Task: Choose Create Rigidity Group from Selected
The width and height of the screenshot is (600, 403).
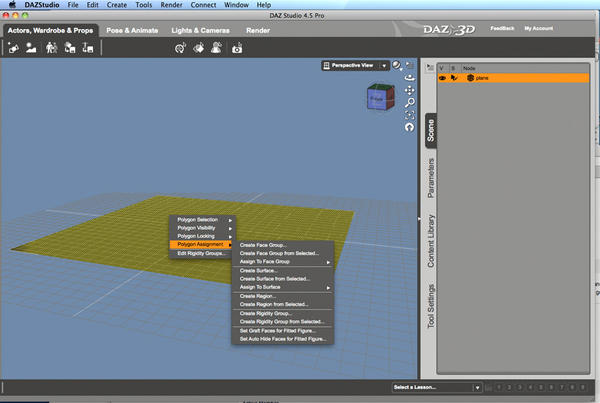Action: (283, 322)
